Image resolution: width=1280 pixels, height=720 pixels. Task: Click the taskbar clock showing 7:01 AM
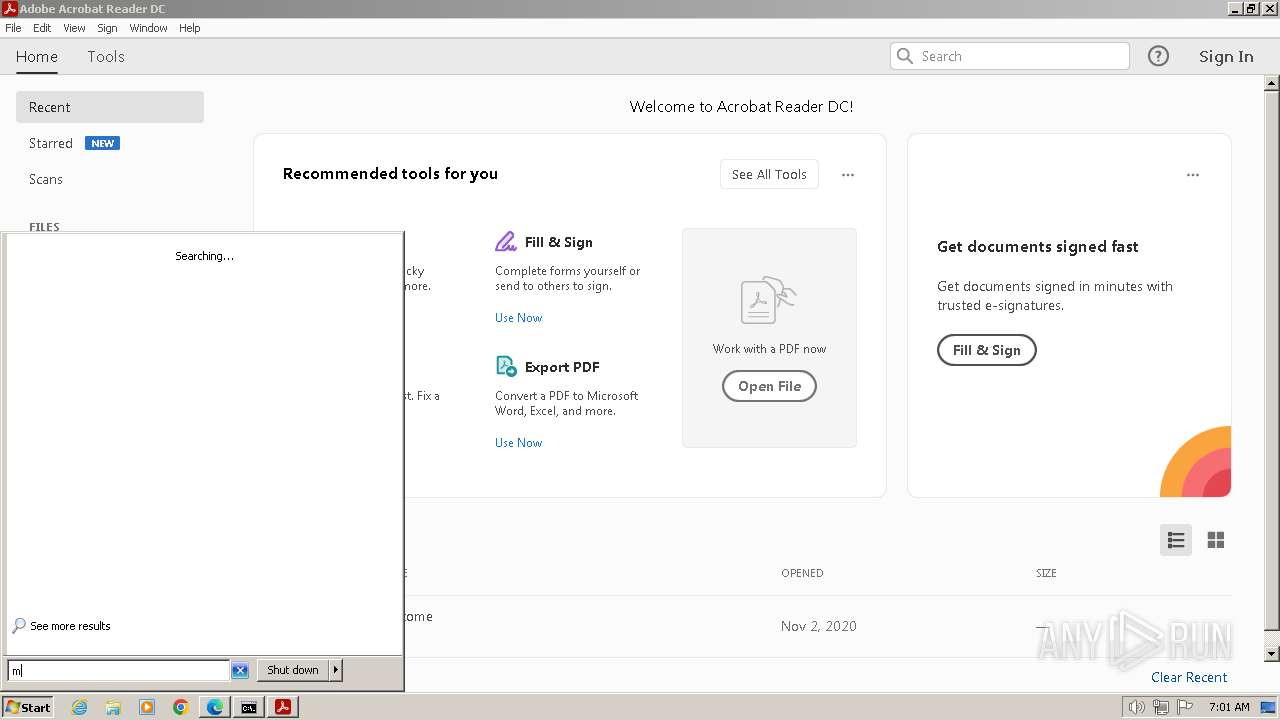[x=1229, y=707]
